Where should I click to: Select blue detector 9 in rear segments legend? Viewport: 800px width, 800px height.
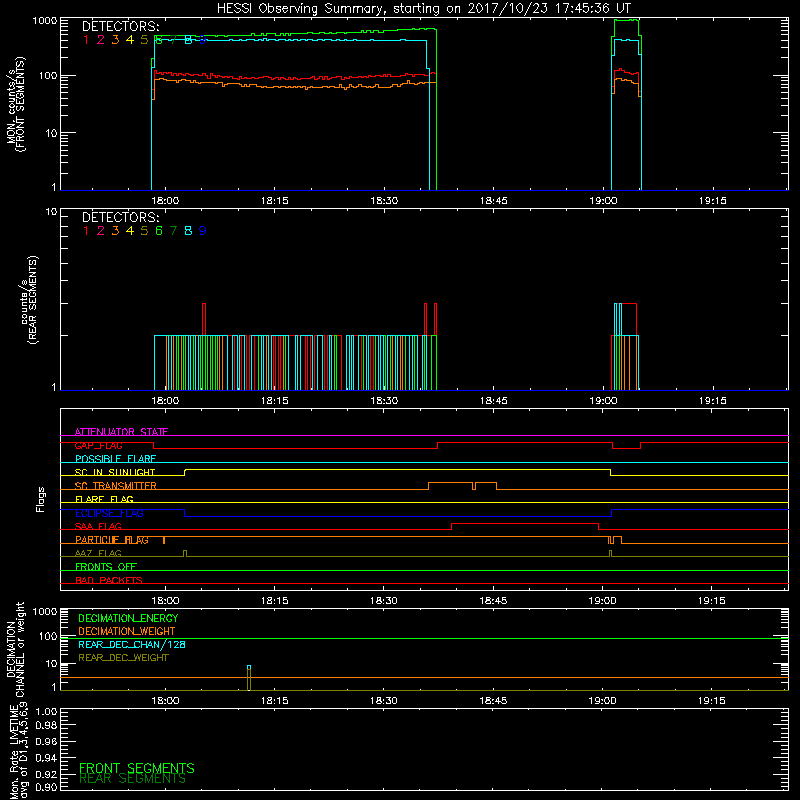[x=203, y=231]
